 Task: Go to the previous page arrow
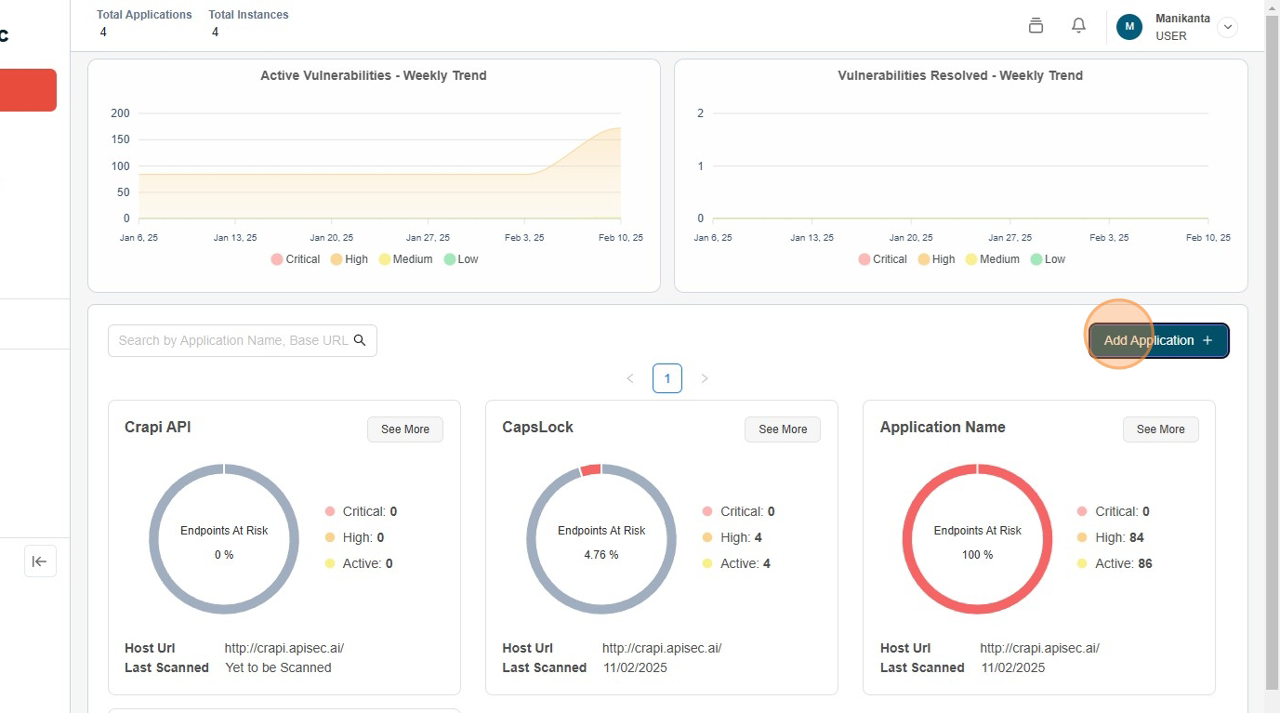[x=630, y=378]
